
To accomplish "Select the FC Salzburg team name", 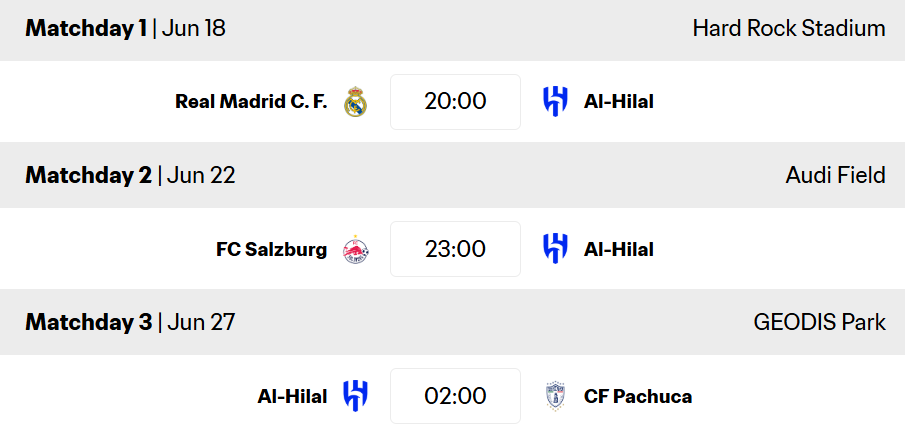I will point(271,249).
